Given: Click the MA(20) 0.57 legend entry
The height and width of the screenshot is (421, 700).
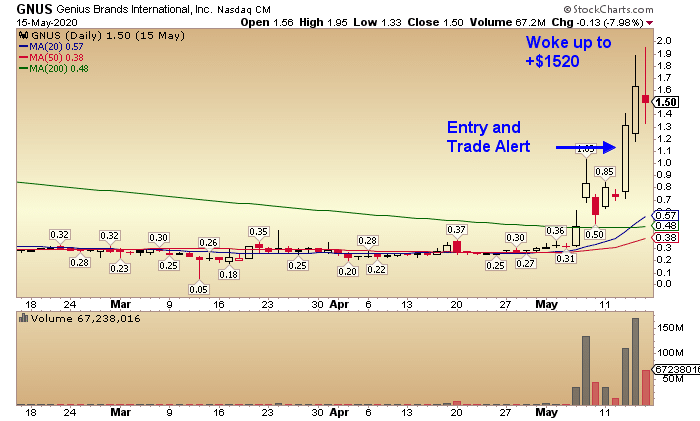Looking at the screenshot, I should [51, 47].
